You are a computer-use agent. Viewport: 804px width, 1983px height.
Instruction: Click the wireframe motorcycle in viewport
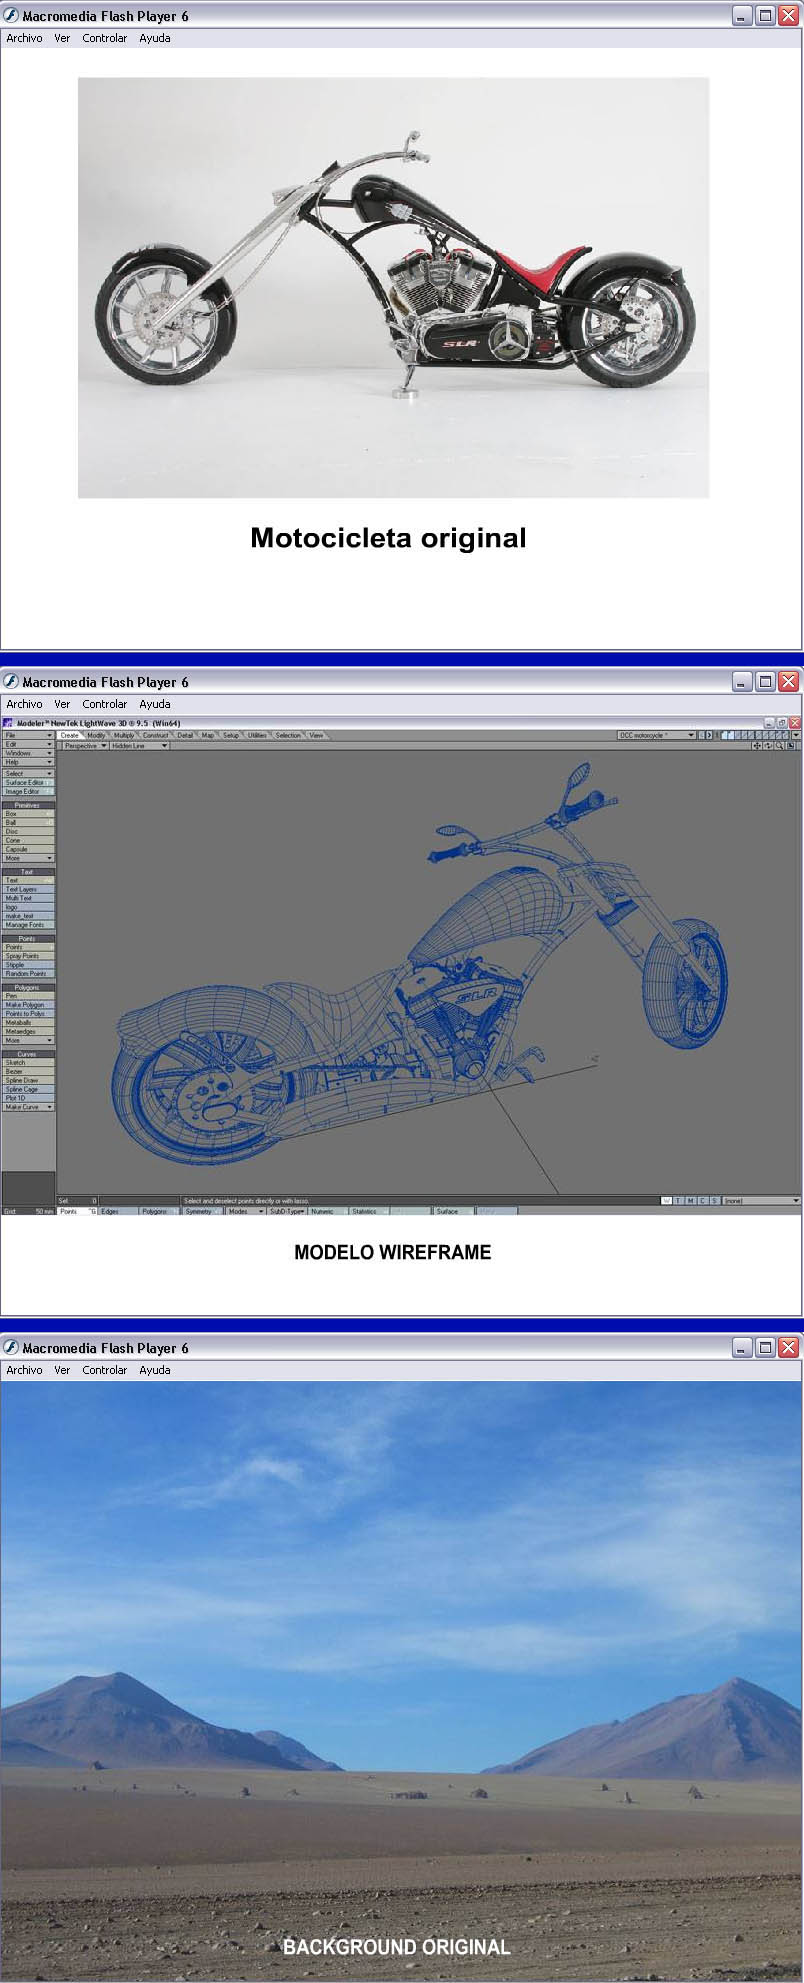[x=420, y=966]
